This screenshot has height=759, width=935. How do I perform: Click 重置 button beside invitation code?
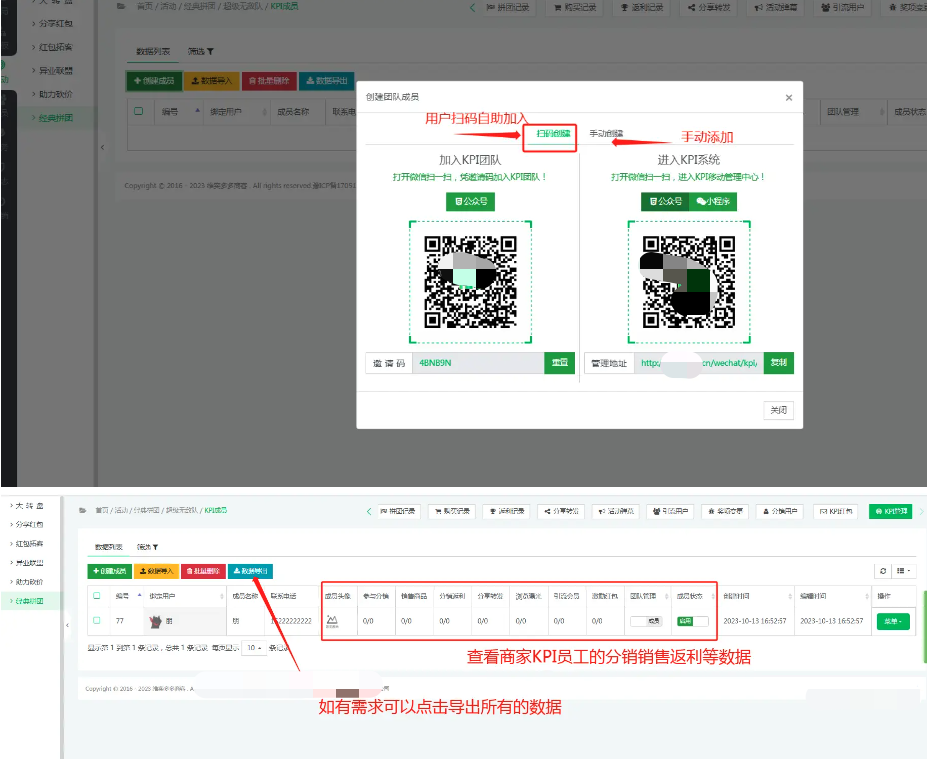coord(559,363)
